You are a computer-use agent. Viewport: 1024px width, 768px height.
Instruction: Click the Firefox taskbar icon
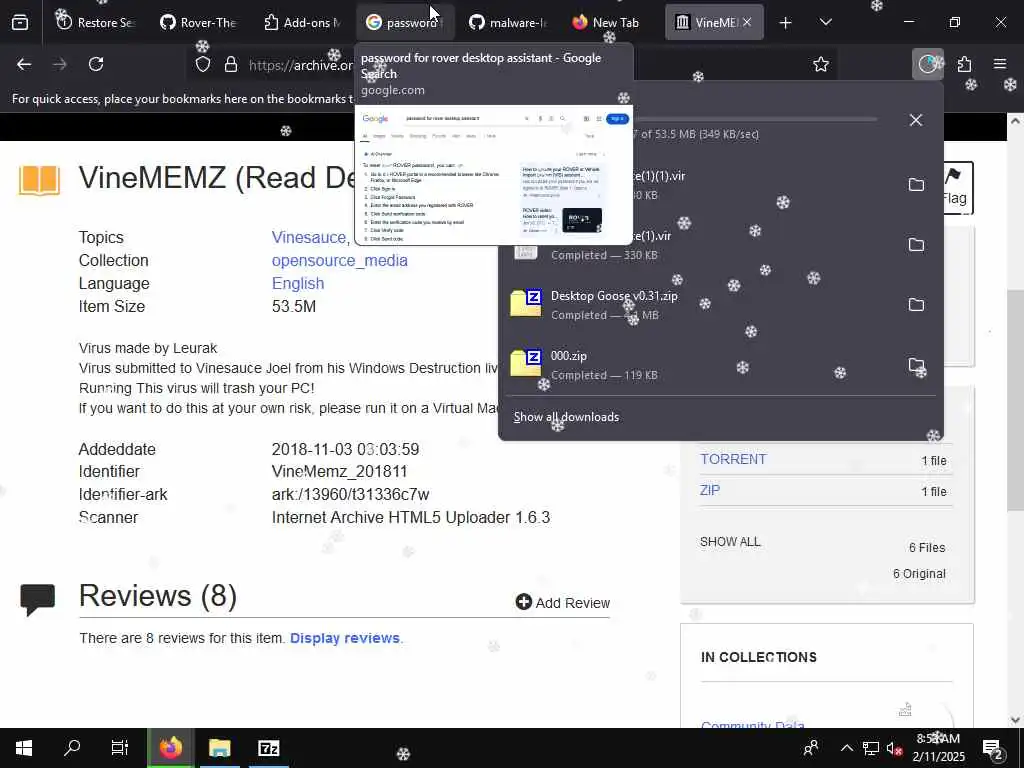[170, 748]
